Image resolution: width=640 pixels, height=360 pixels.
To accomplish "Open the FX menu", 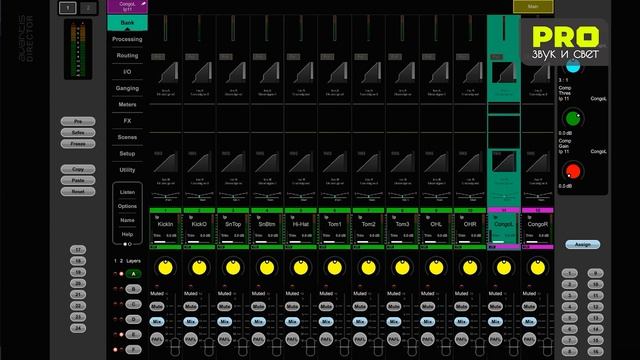I will (127, 121).
